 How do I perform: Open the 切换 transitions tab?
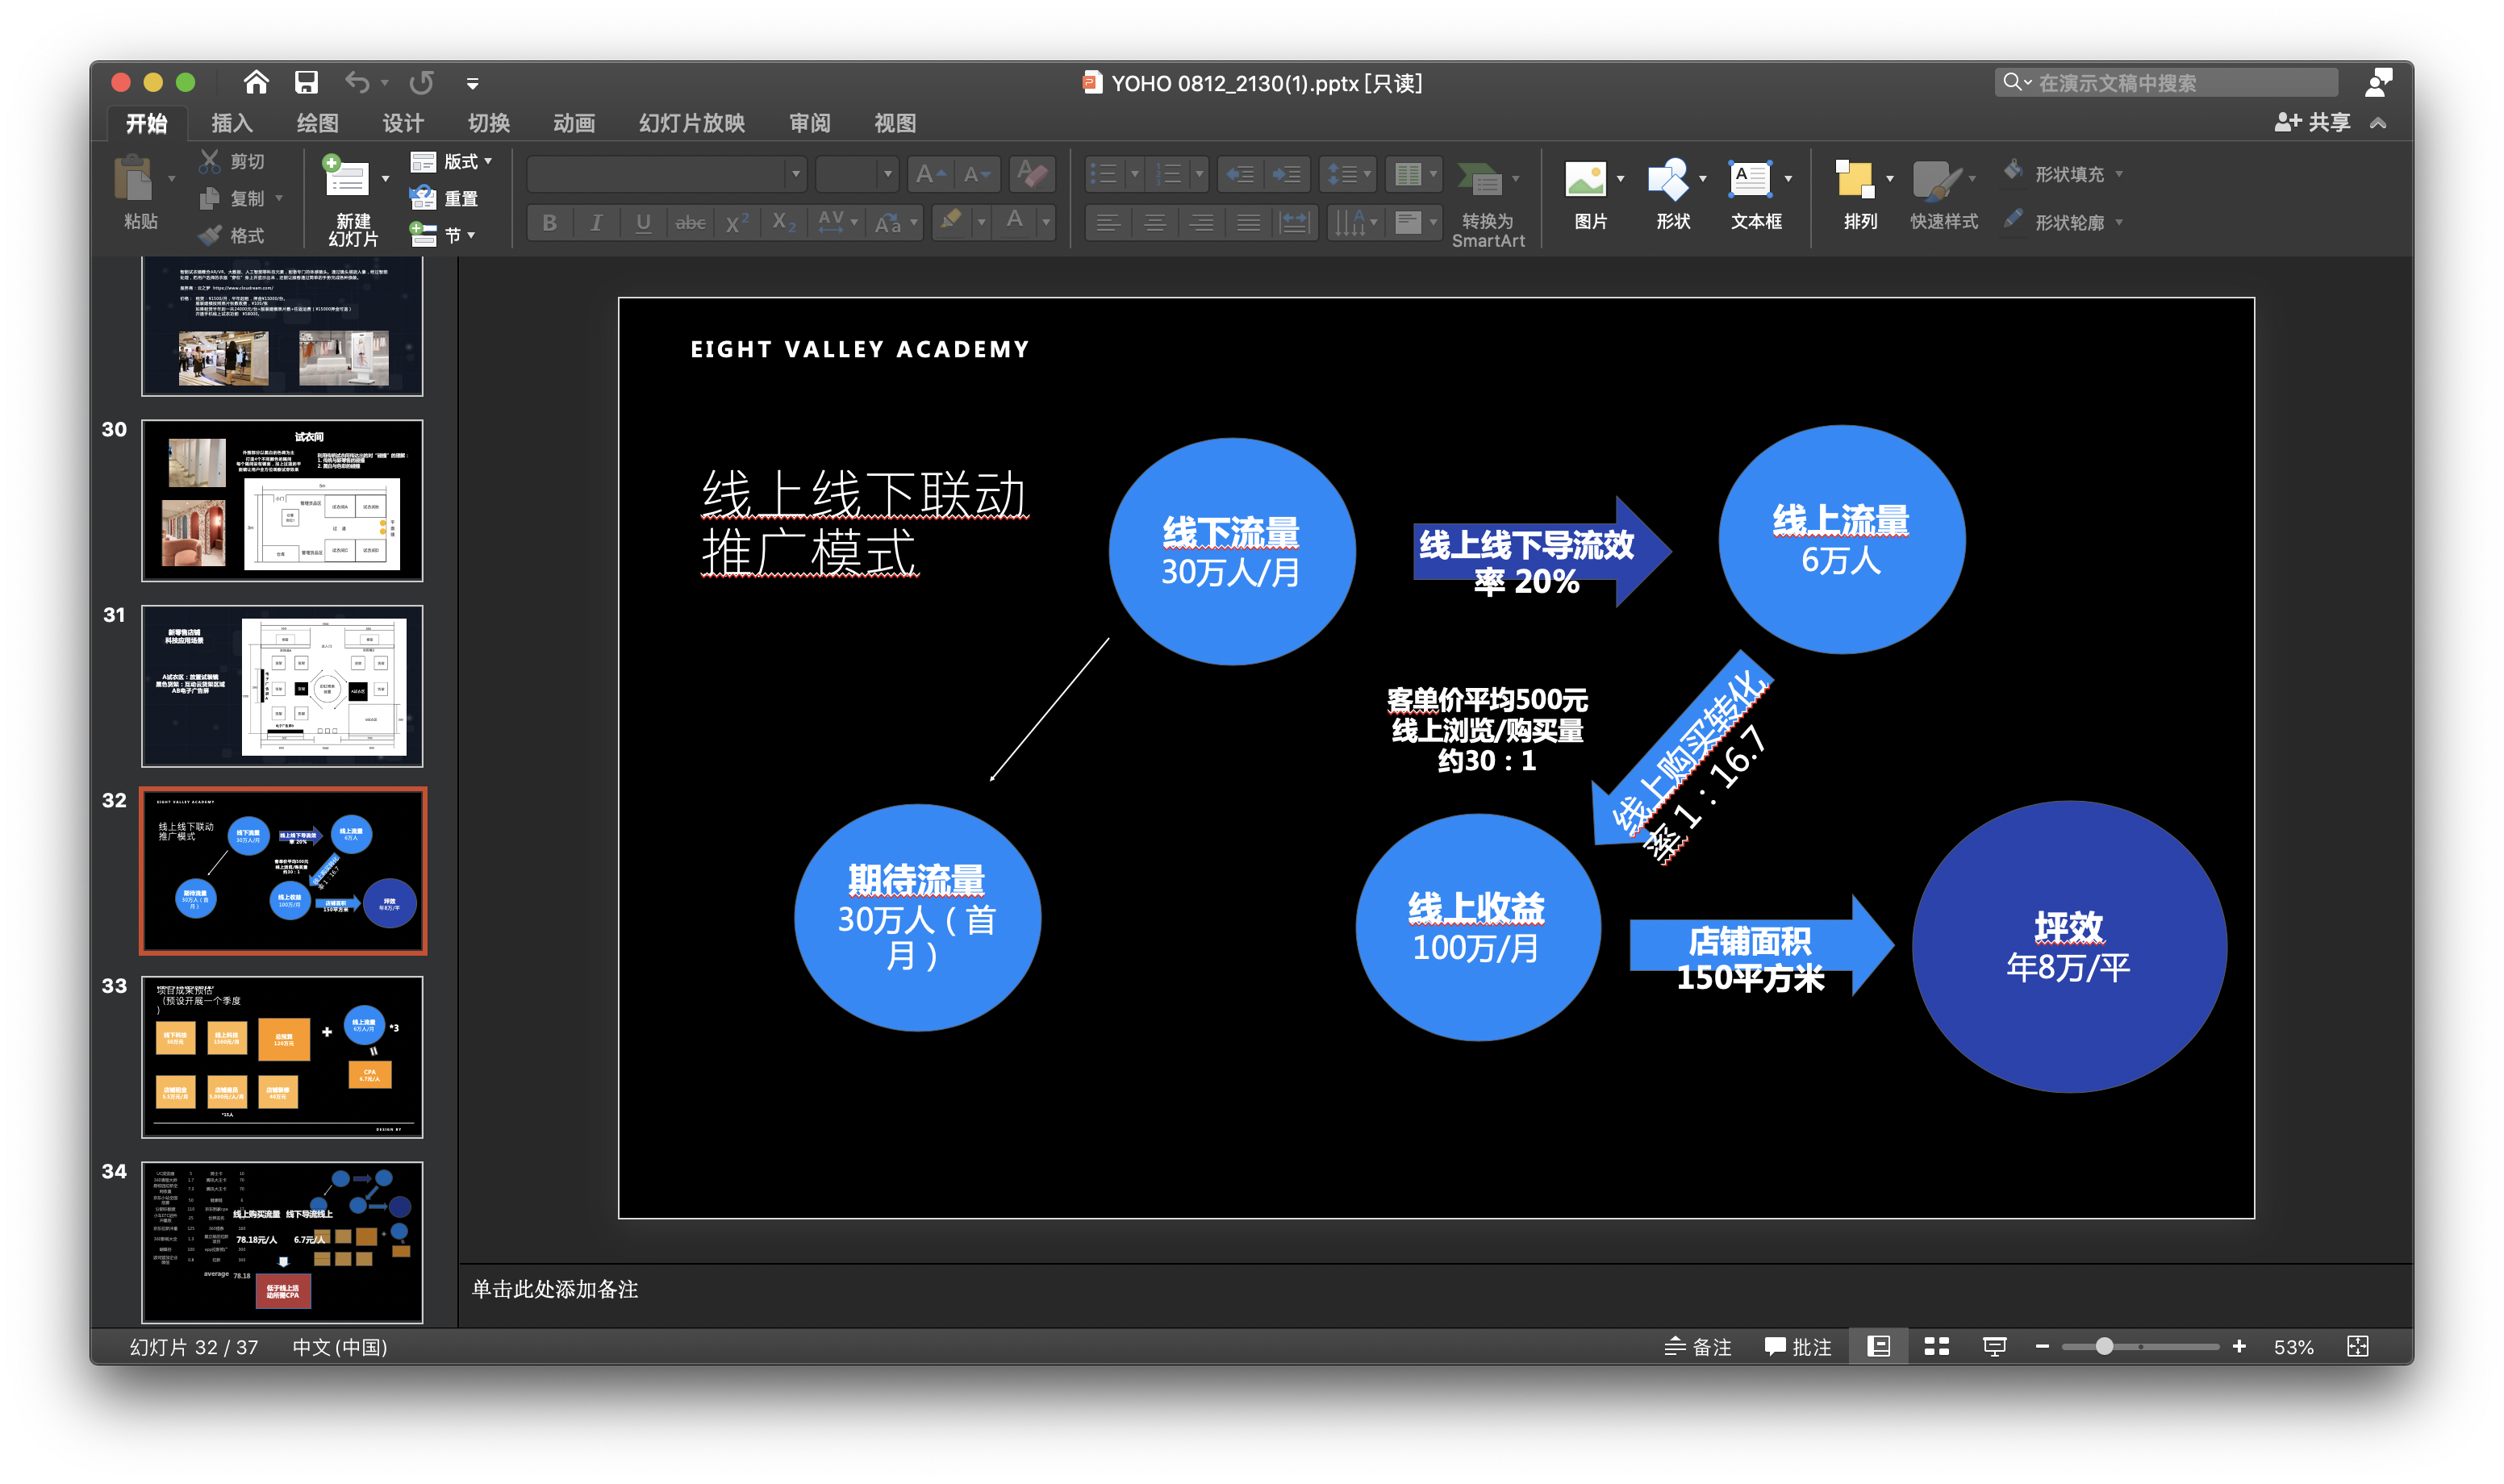[x=489, y=123]
